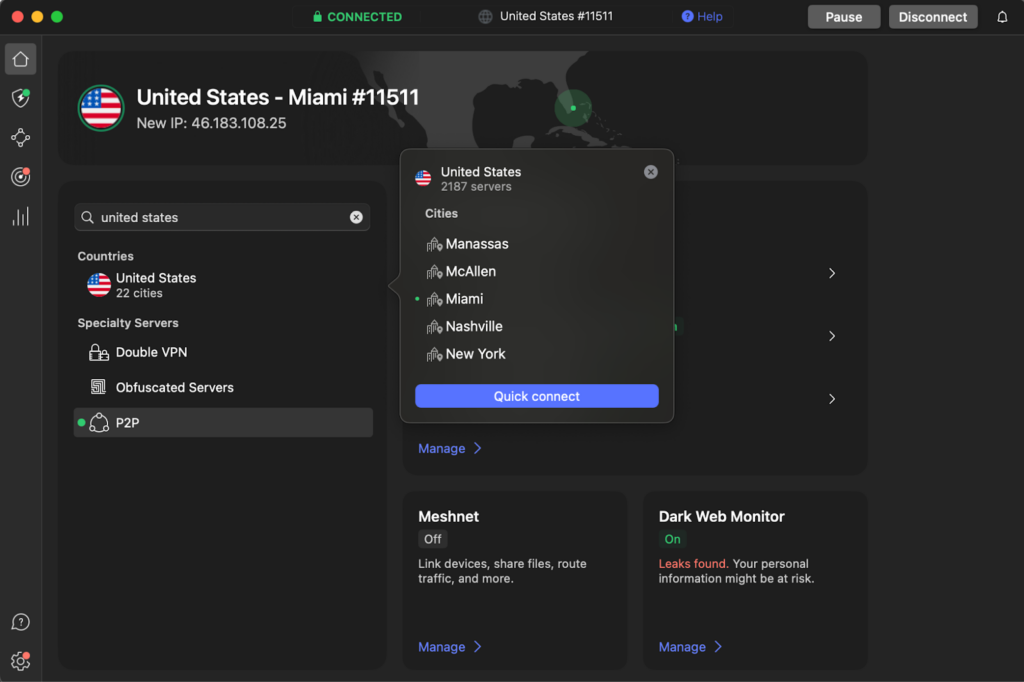This screenshot has height=682, width=1024.
Task: Click the CONNECTED status indicator
Action: 357,16
